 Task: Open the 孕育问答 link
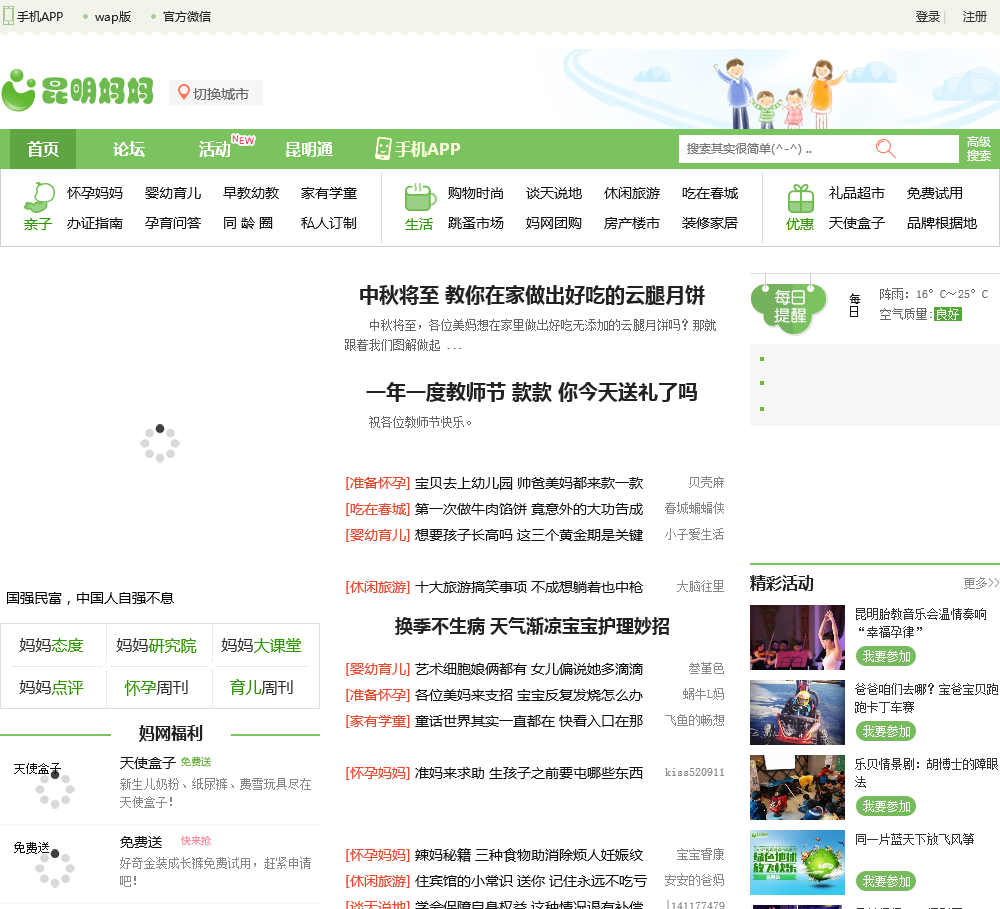point(173,223)
